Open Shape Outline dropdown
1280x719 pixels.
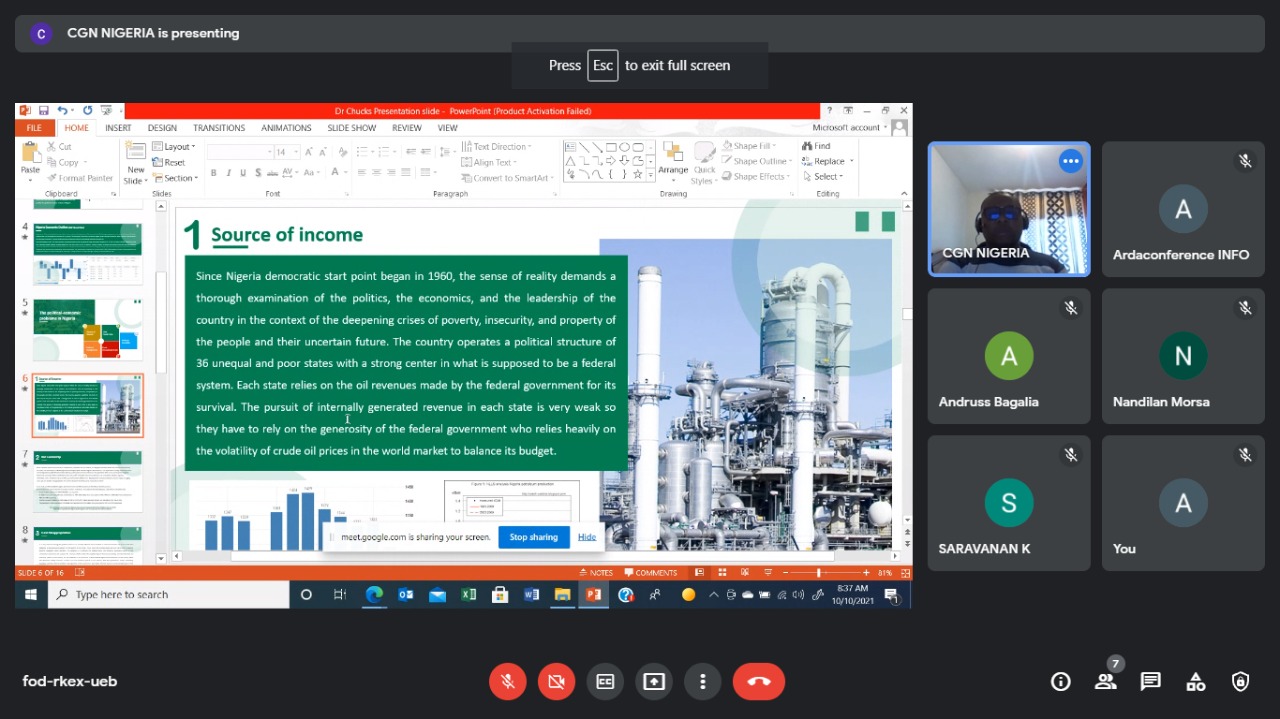[x=755, y=162]
